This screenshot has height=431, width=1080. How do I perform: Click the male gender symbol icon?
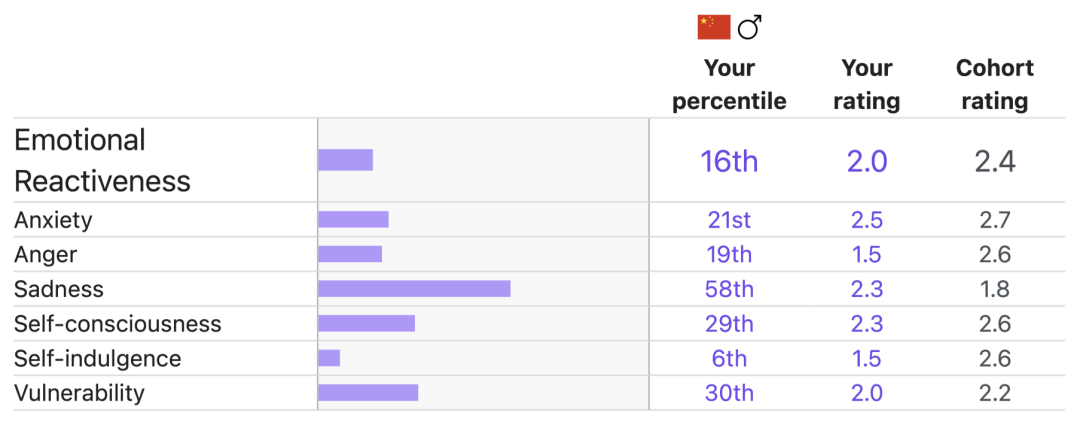point(750,28)
